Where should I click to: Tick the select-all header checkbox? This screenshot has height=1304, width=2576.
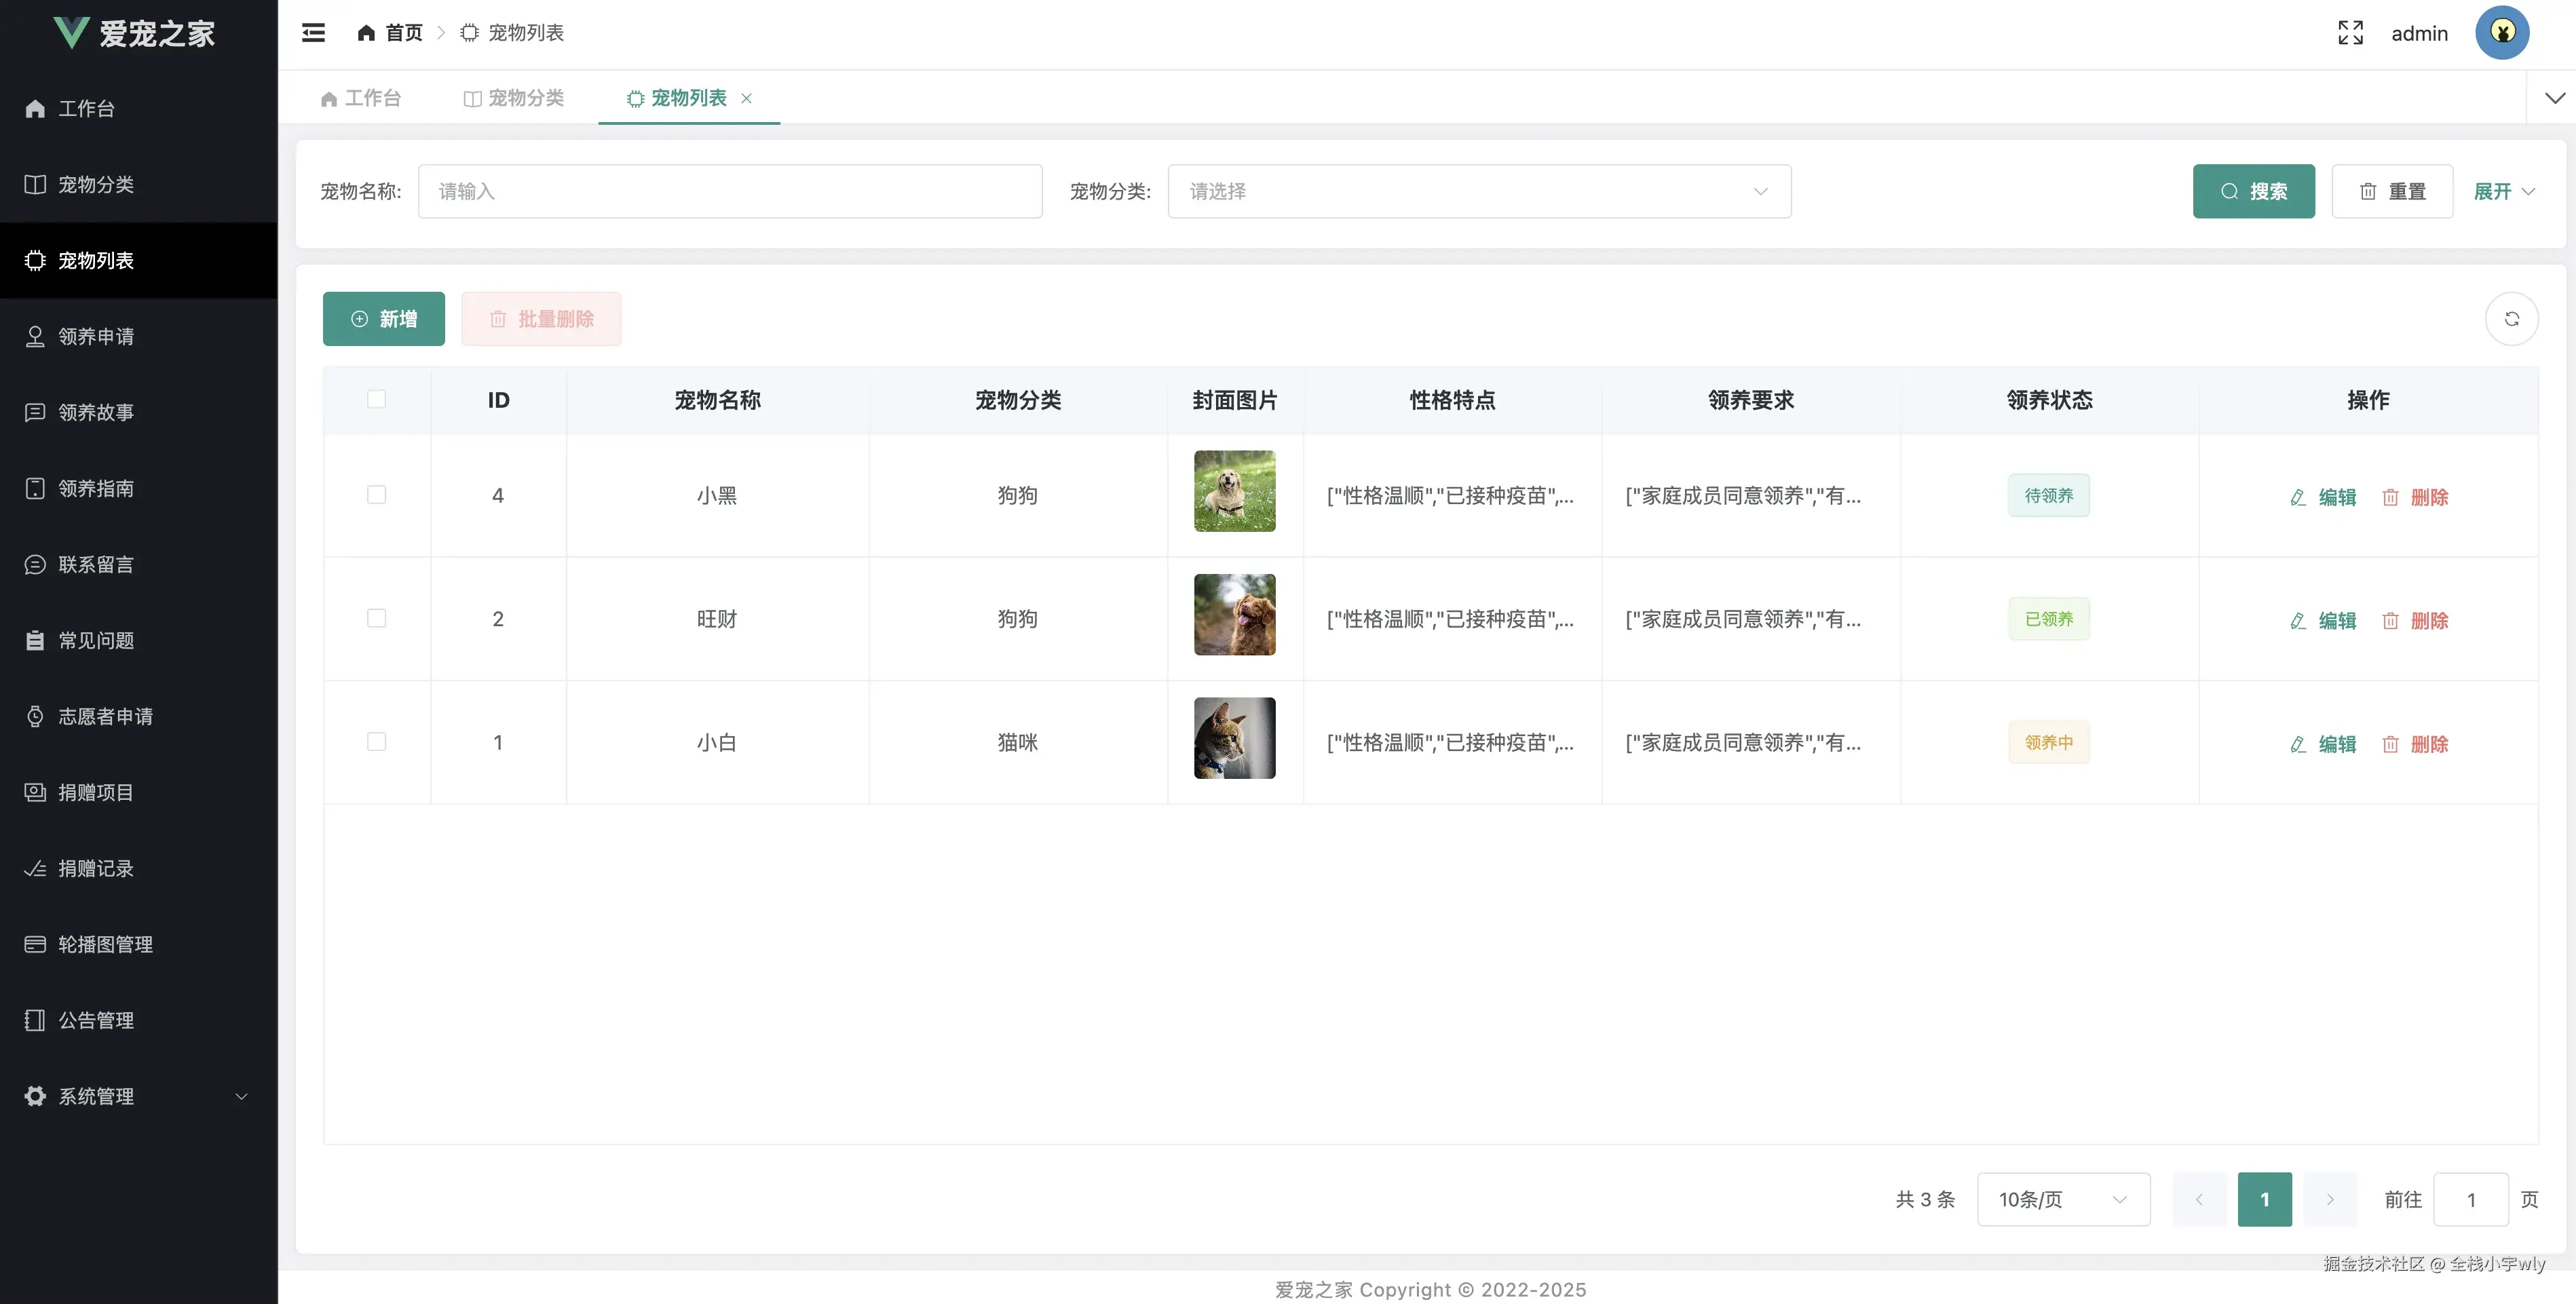point(376,399)
